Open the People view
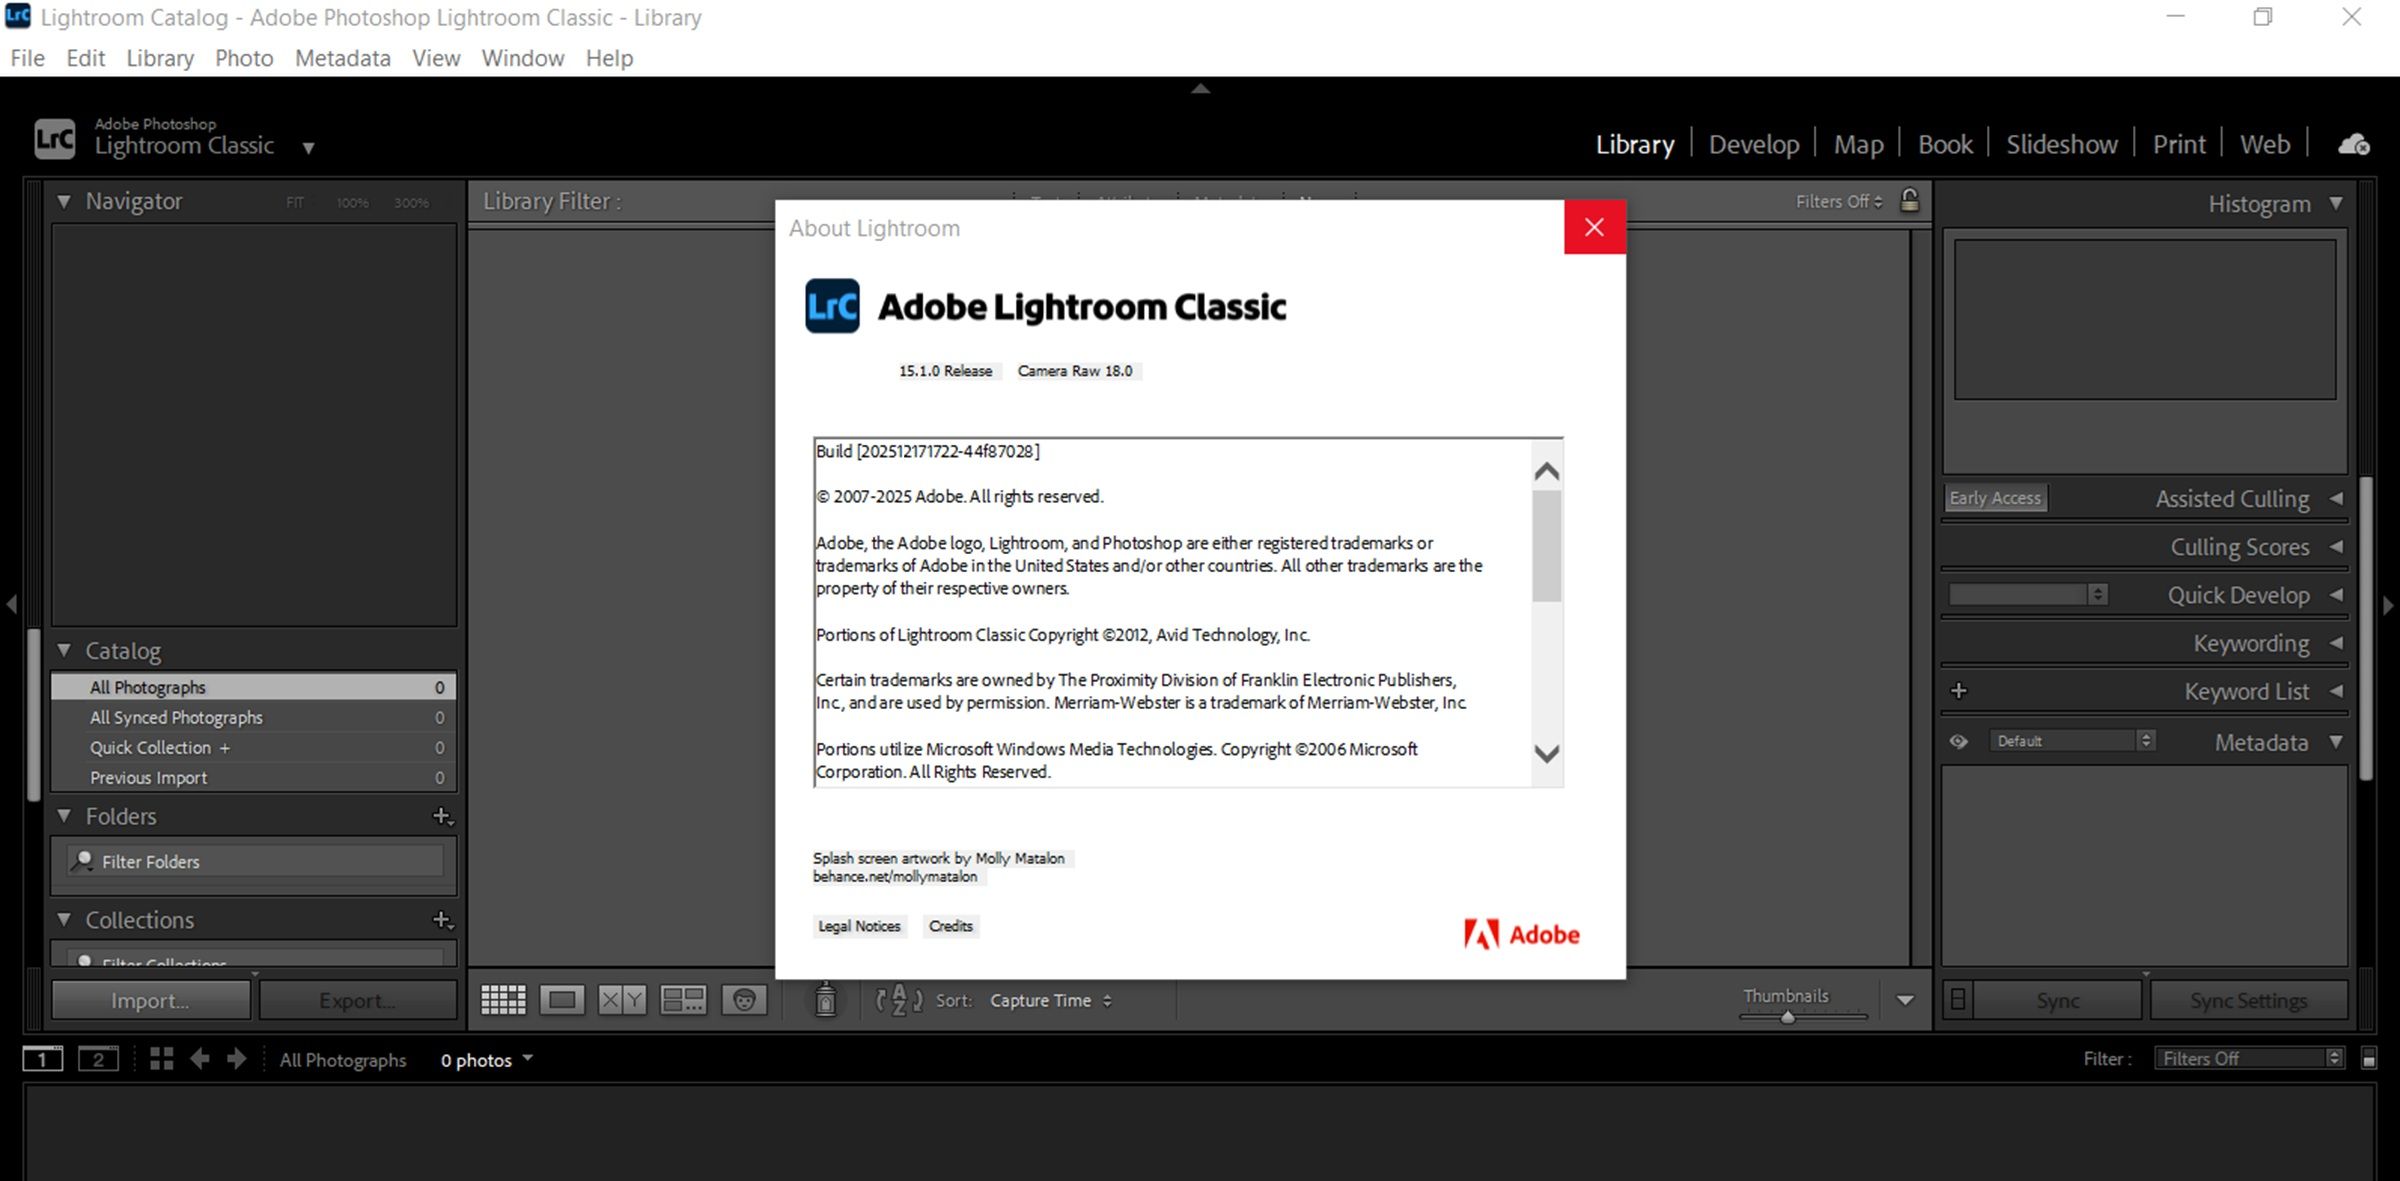This screenshot has width=2400, height=1181. tap(745, 999)
